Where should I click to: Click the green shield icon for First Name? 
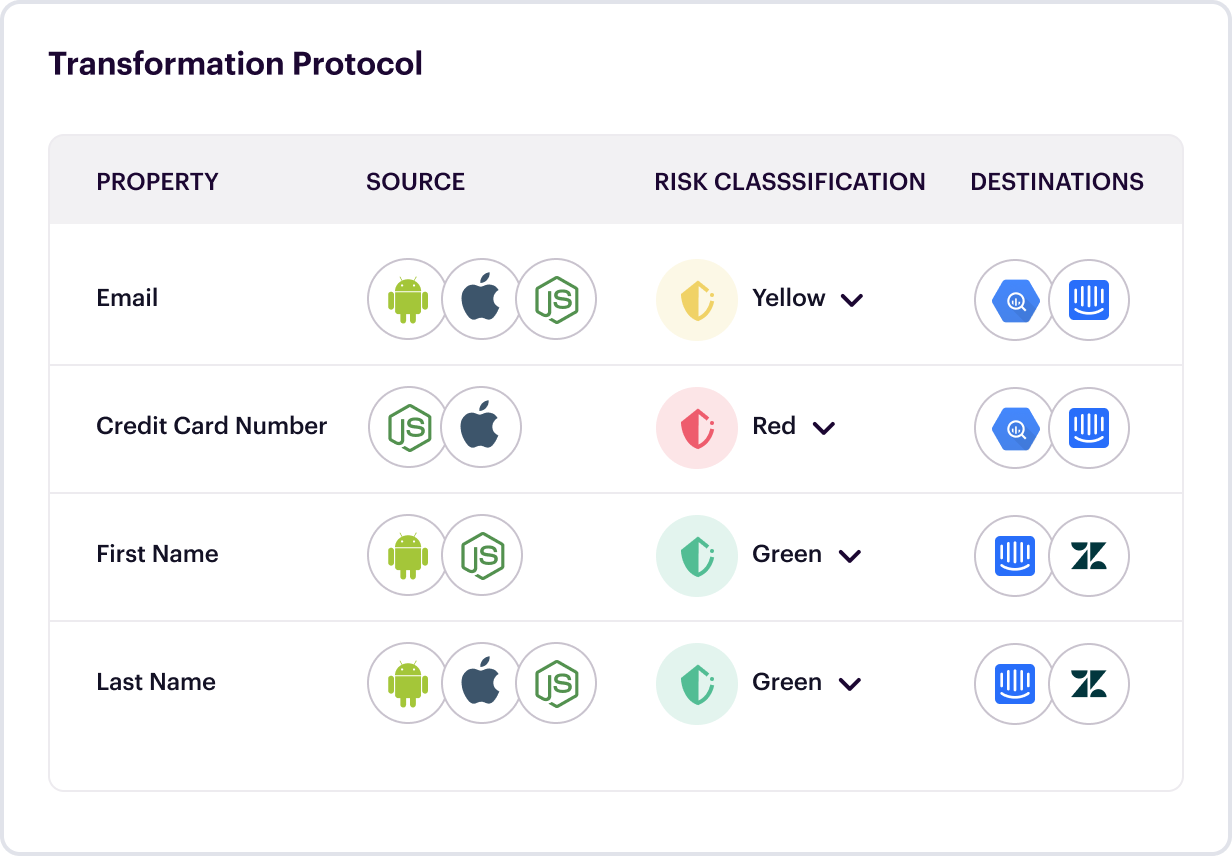(697, 555)
